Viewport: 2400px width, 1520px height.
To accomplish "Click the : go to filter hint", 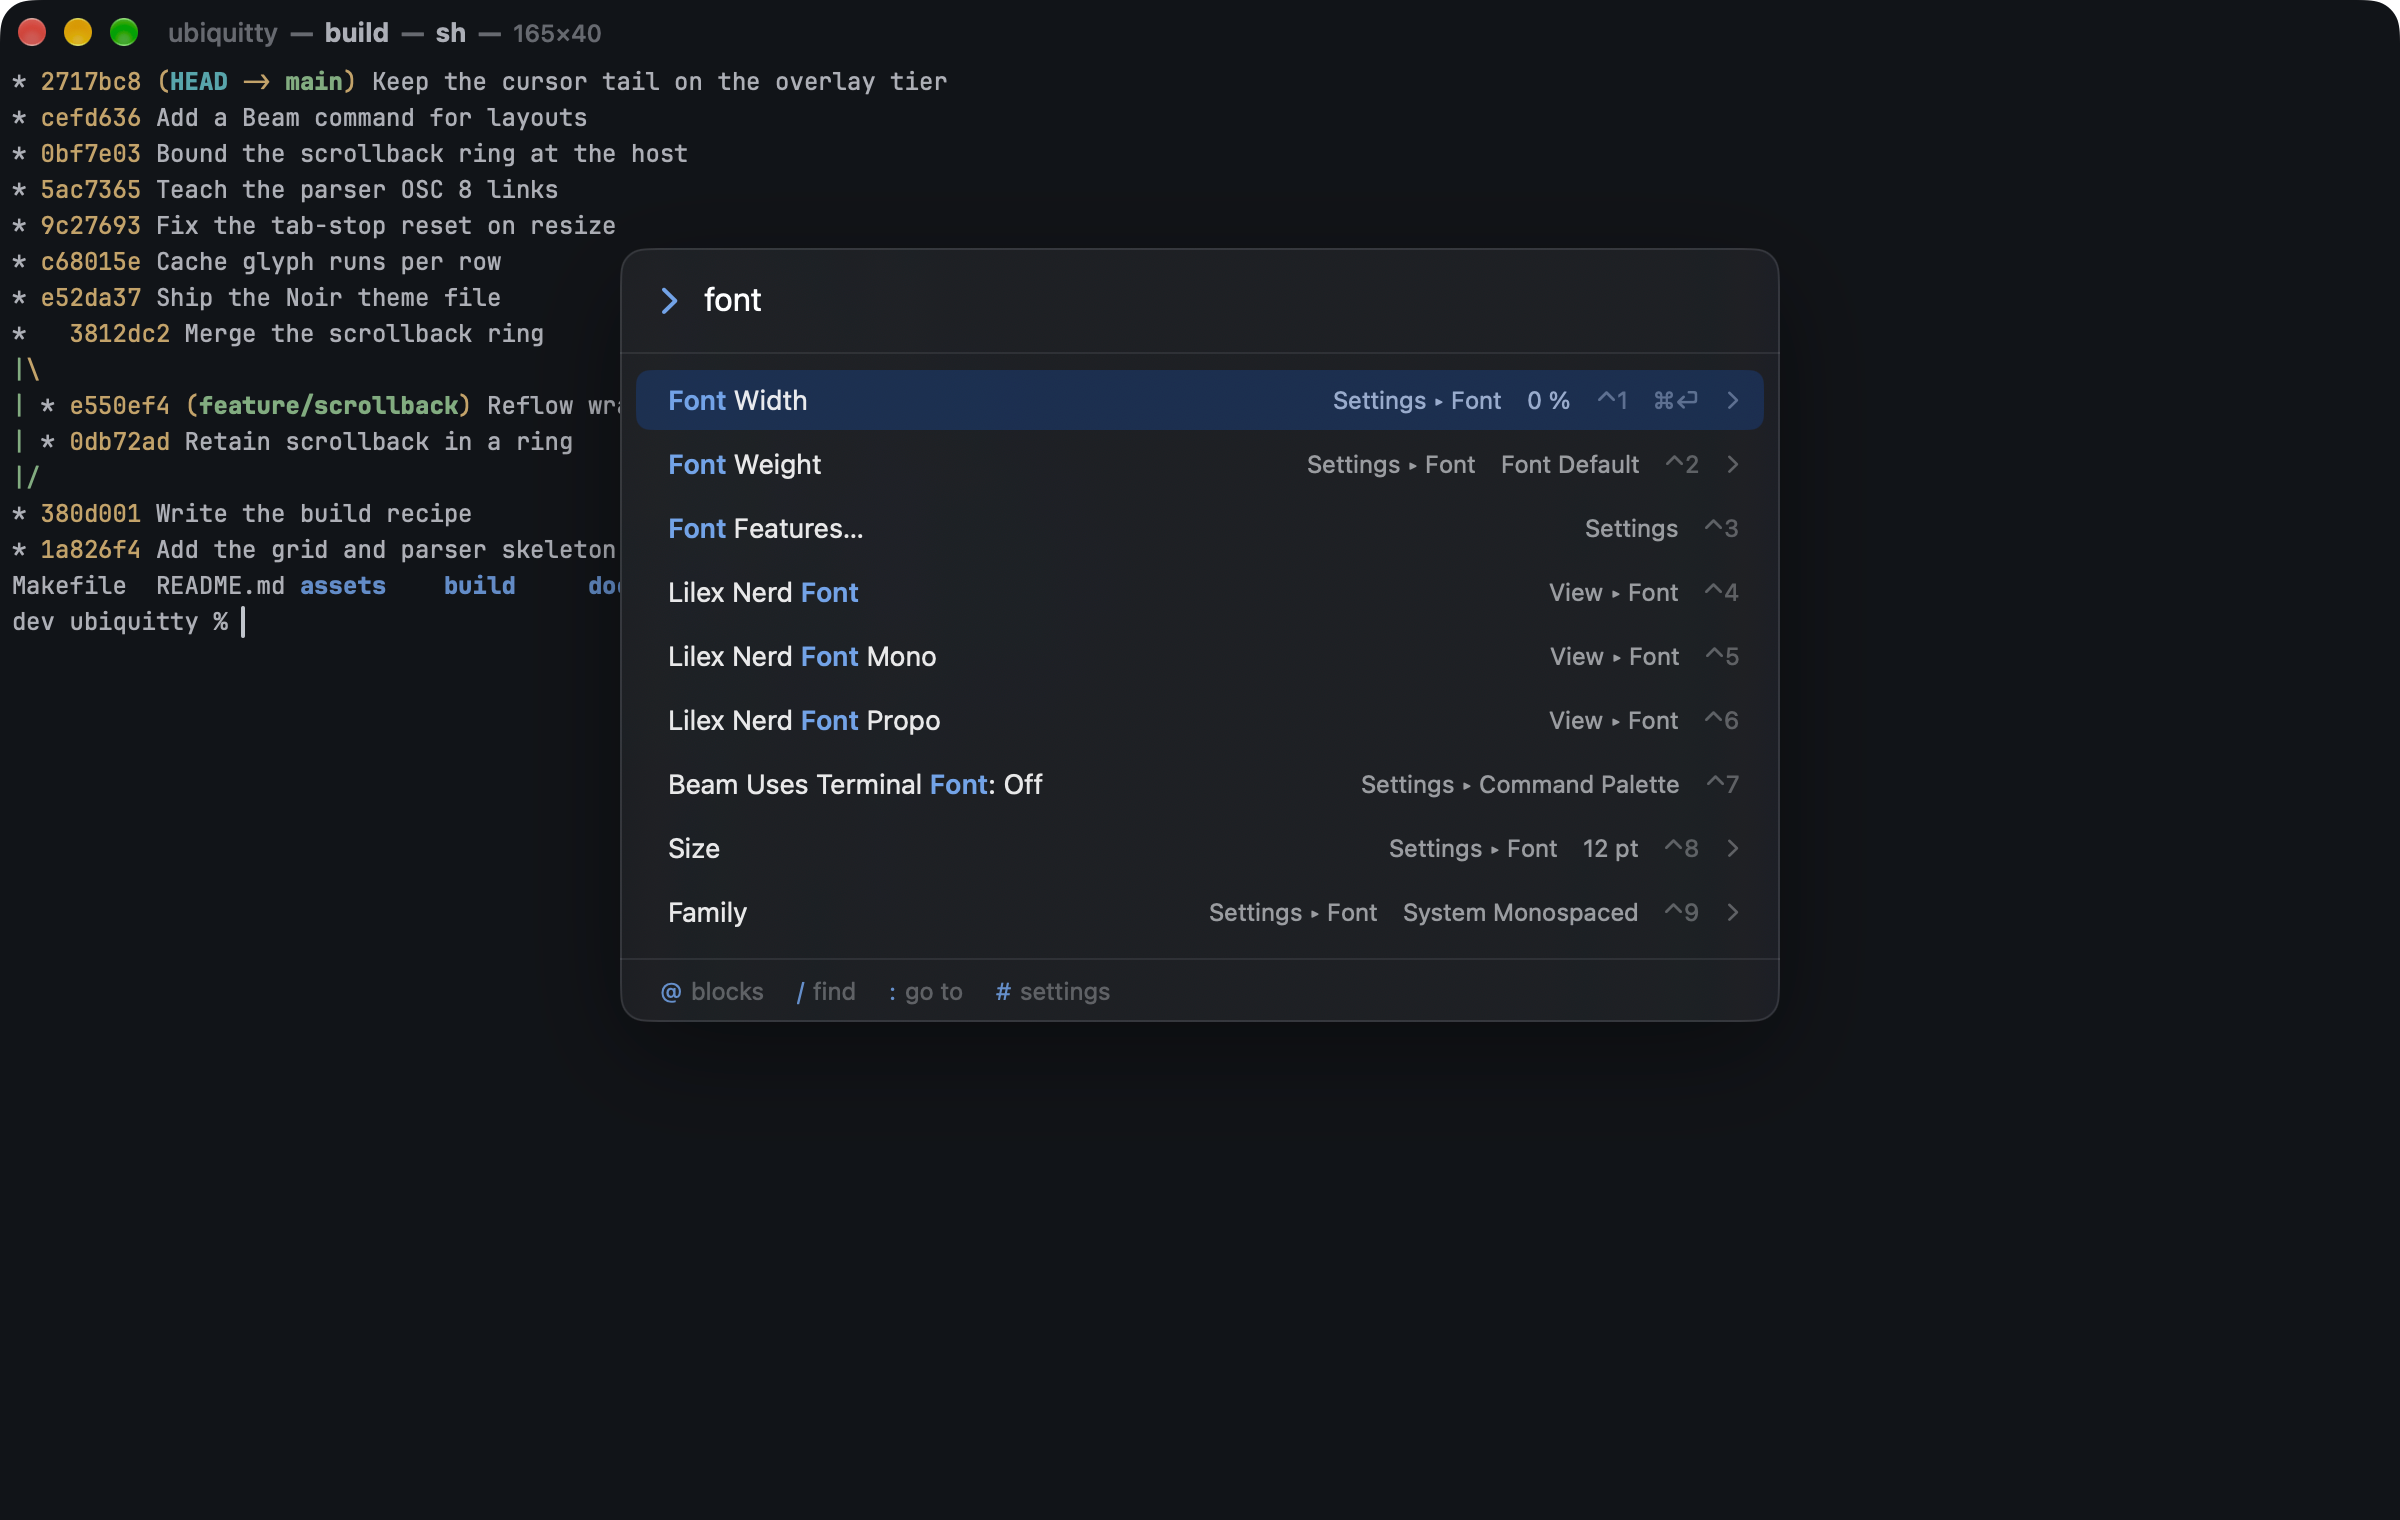I will pyautogui.click(x=926, y=991).
